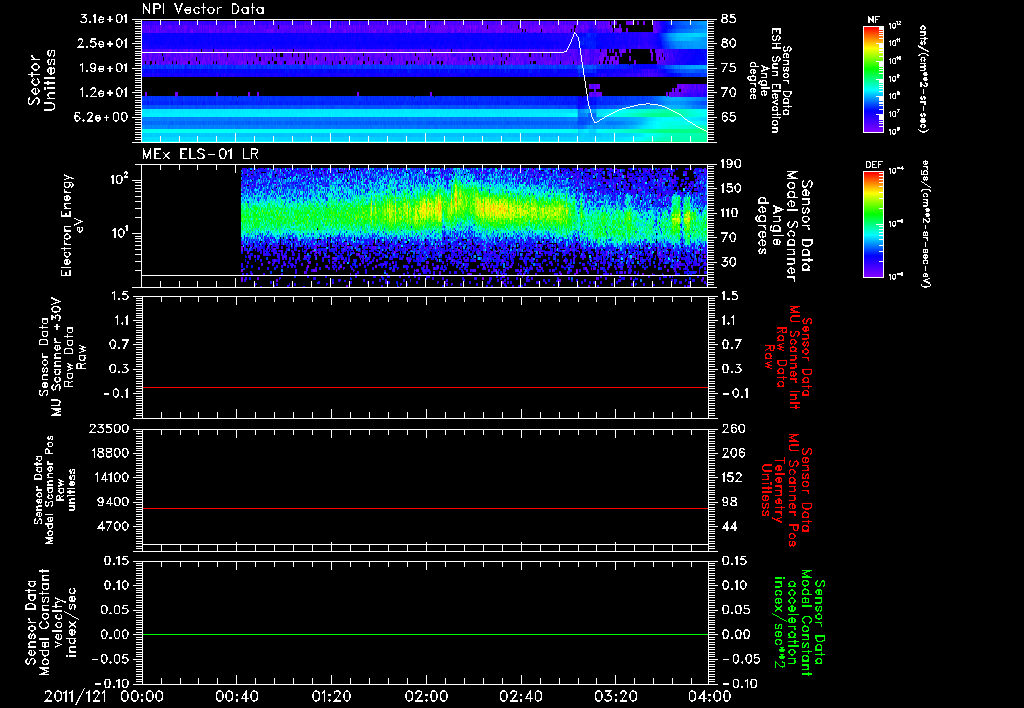This screenshot has width=1024, height=708.
Task: Click the "cnts/(cm**2-sr-sec)" units label
Action: click(x=923, y=78)
